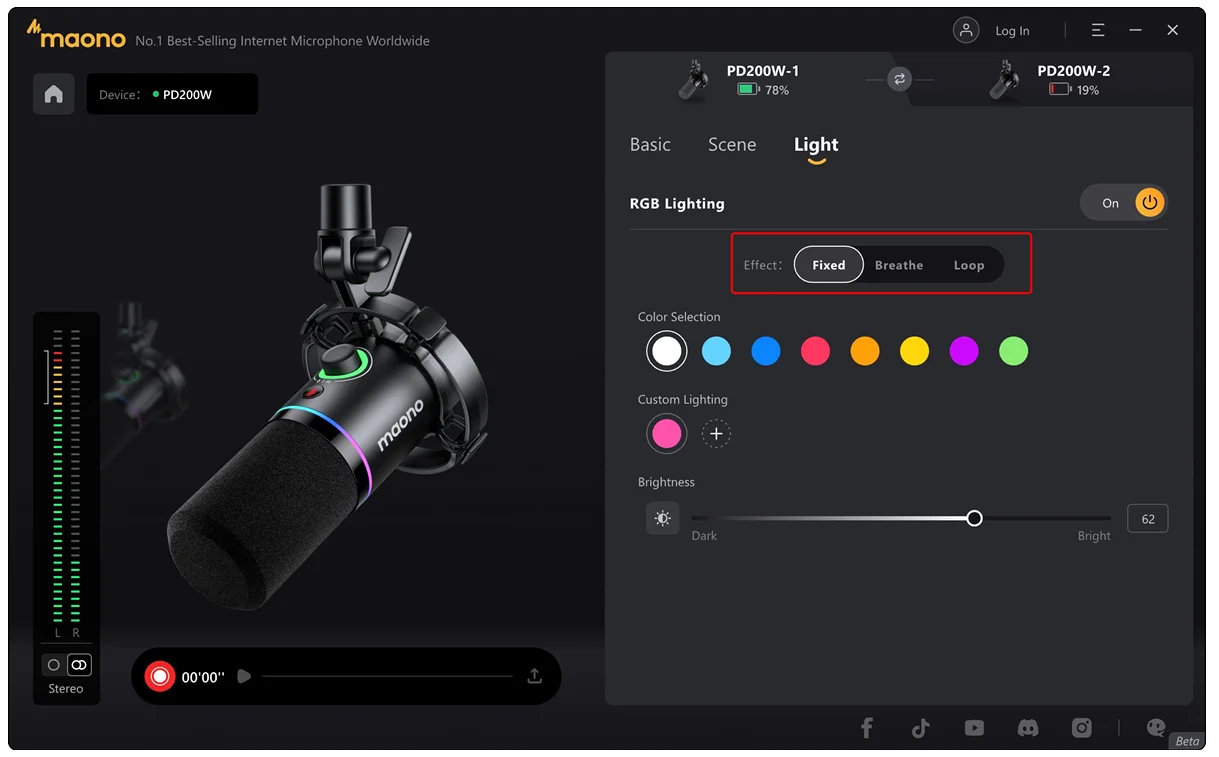Select the Breathe lighting effect

click(898, 265)
